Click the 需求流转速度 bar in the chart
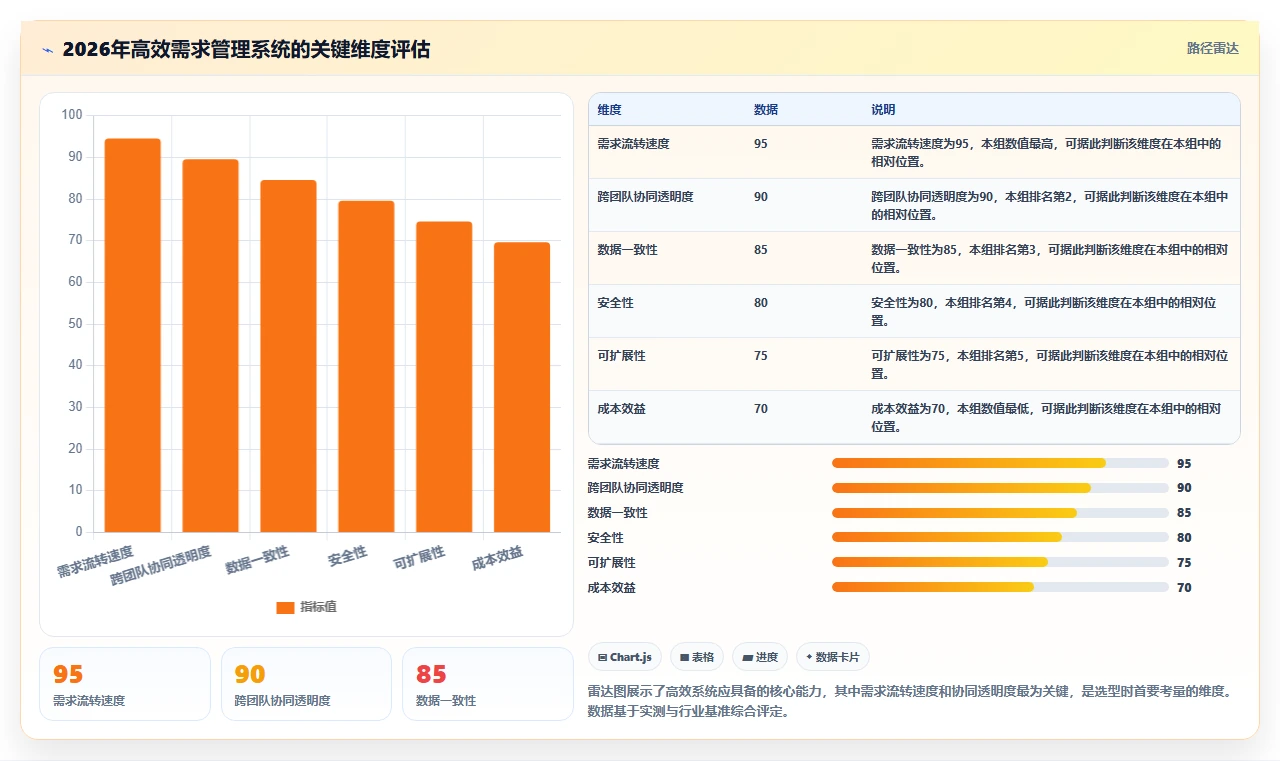The image size is (1280, 761). tap(133, 335)
